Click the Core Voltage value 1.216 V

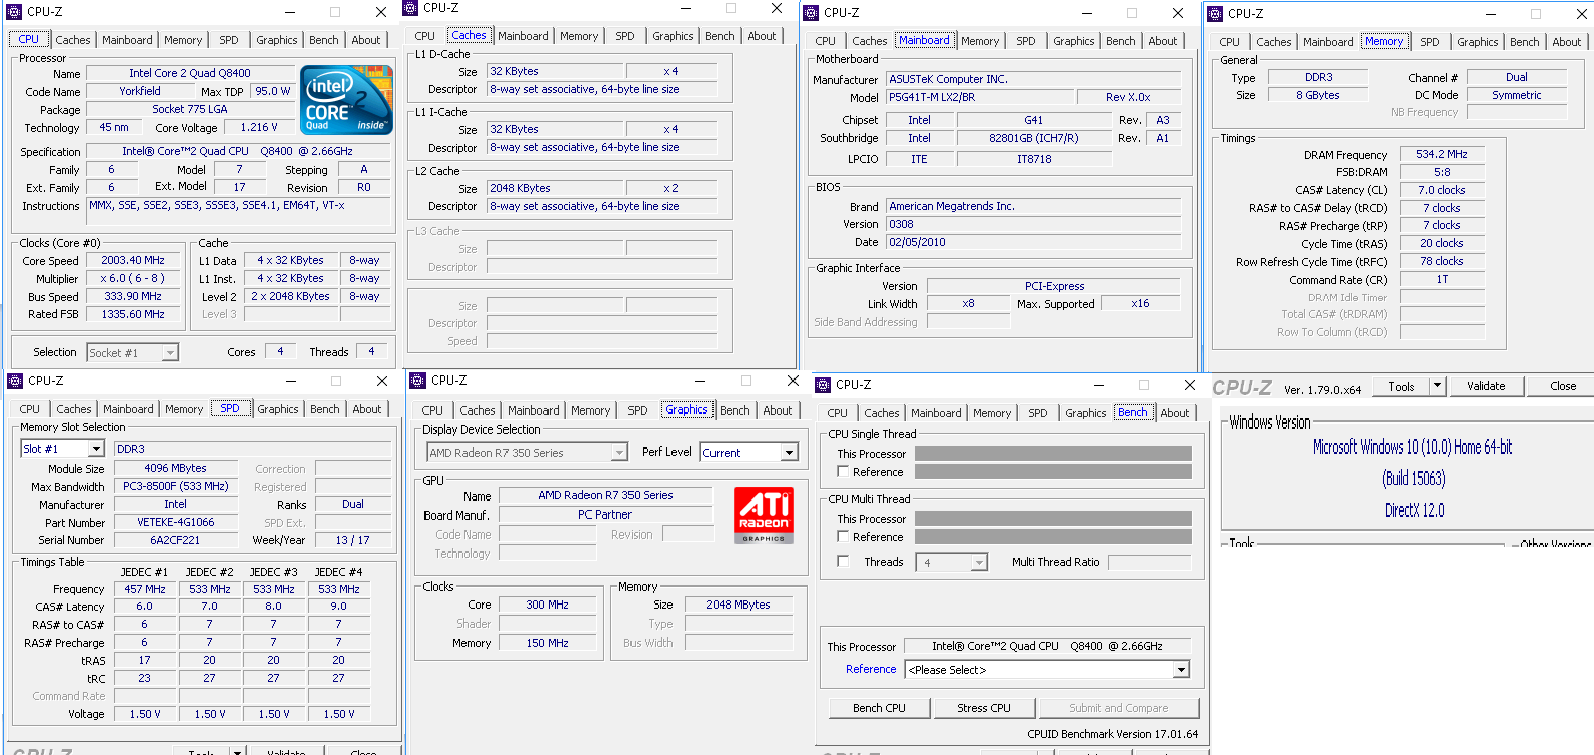(x=259, y=127)
